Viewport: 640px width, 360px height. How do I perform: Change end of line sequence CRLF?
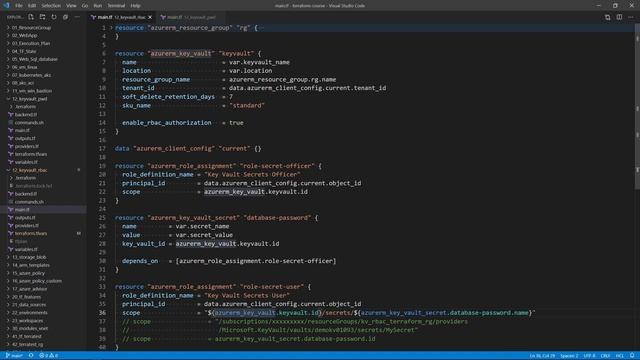click(605, 356)
